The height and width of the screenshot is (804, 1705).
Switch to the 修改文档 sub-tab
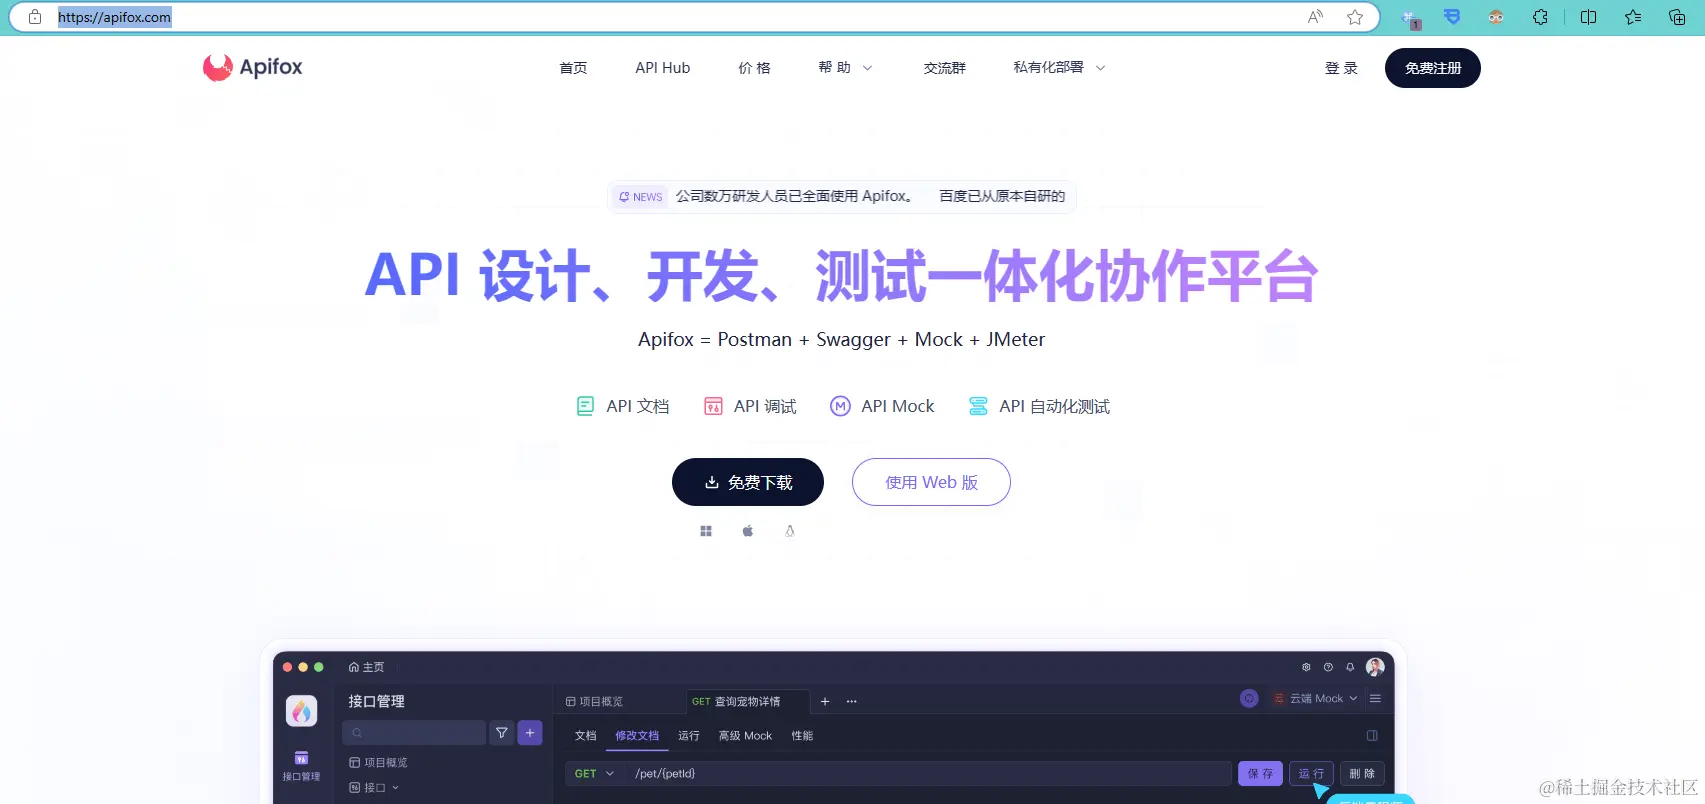pyautogui.click(x=637, y=736)
